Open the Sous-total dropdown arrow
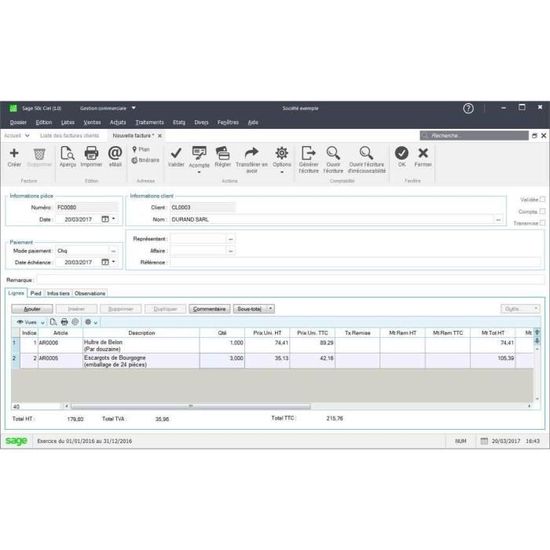The image size is (550, 550). (270, 309)
